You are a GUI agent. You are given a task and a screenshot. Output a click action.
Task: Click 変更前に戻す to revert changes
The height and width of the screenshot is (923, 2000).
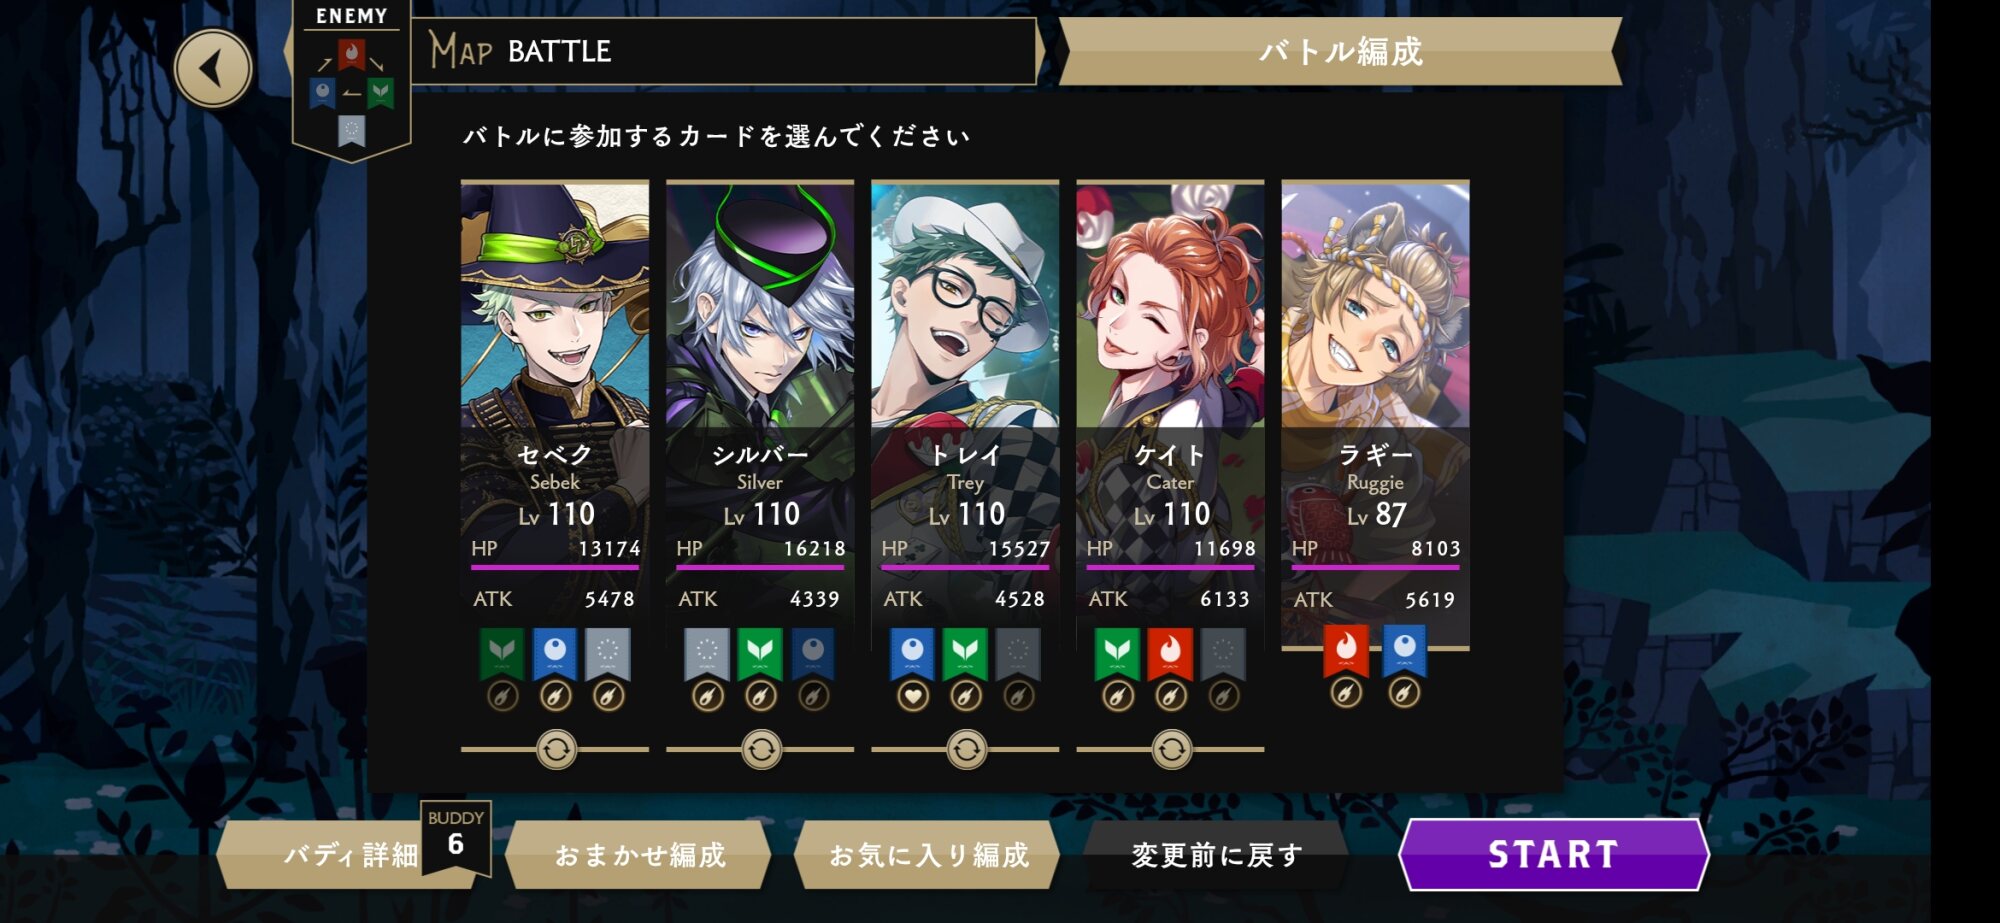point(1217,855)
